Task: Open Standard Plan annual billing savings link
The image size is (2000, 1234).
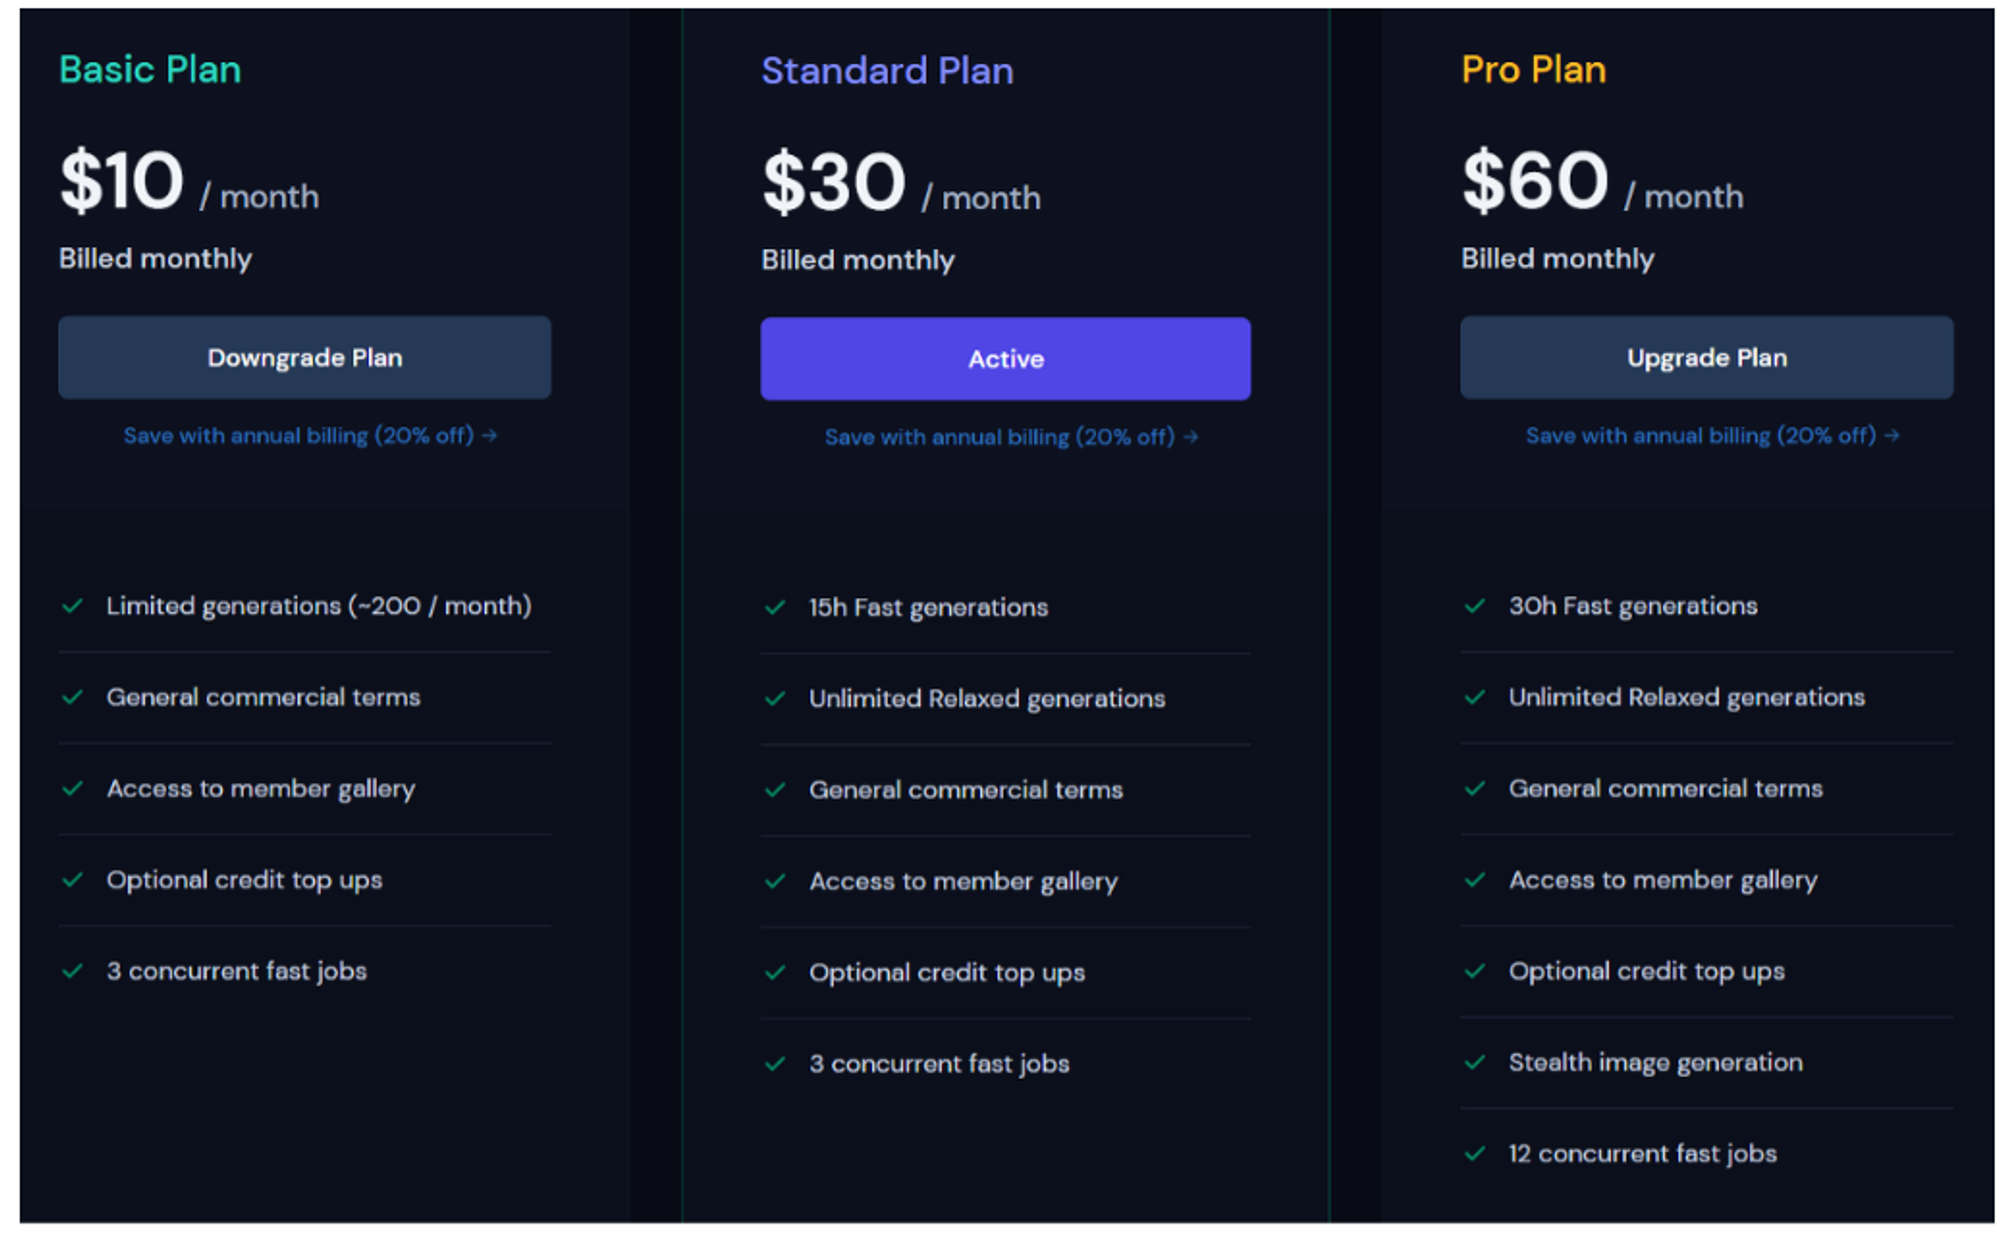Action: pyautogui.click(x=1011, y=436)
